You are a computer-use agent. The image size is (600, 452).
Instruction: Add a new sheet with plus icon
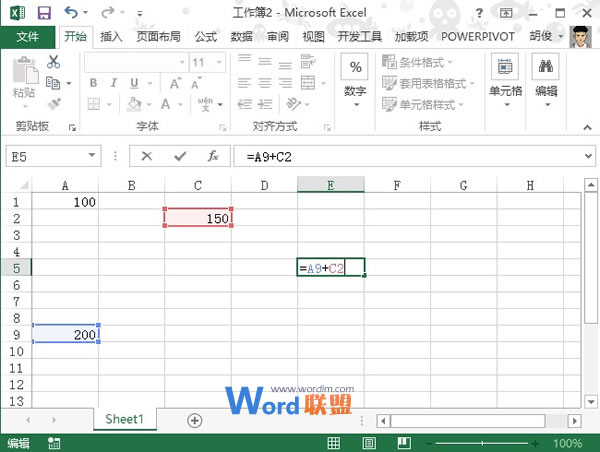[x=194, y=420]
